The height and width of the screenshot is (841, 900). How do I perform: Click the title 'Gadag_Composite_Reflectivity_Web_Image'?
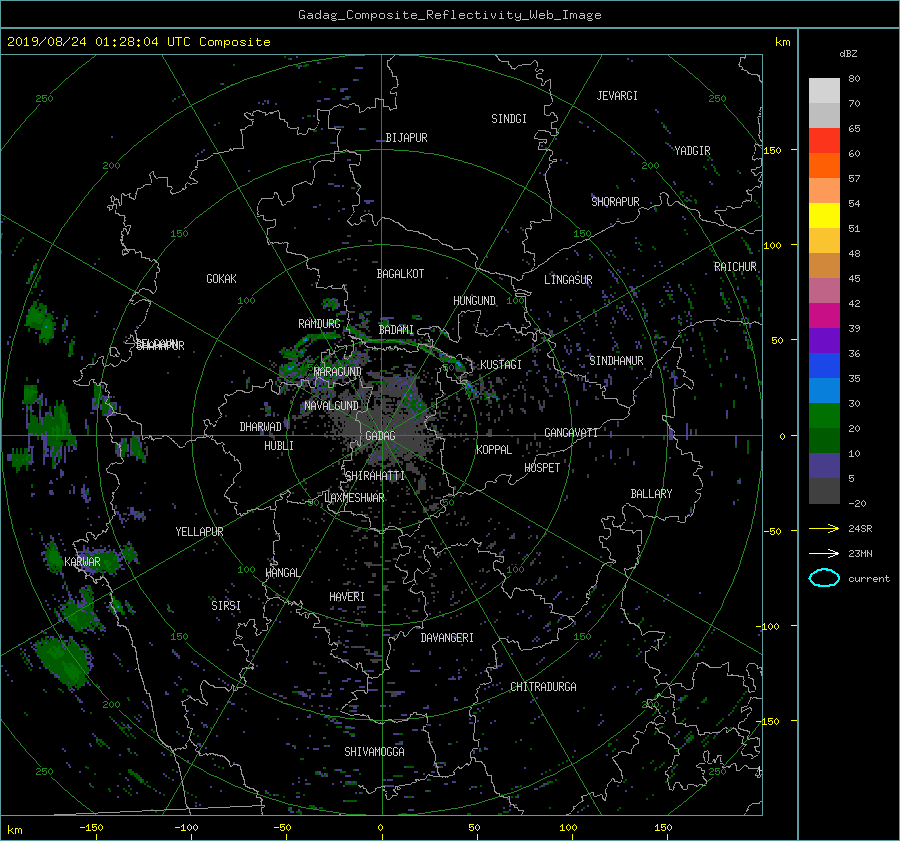coord(449,15)
